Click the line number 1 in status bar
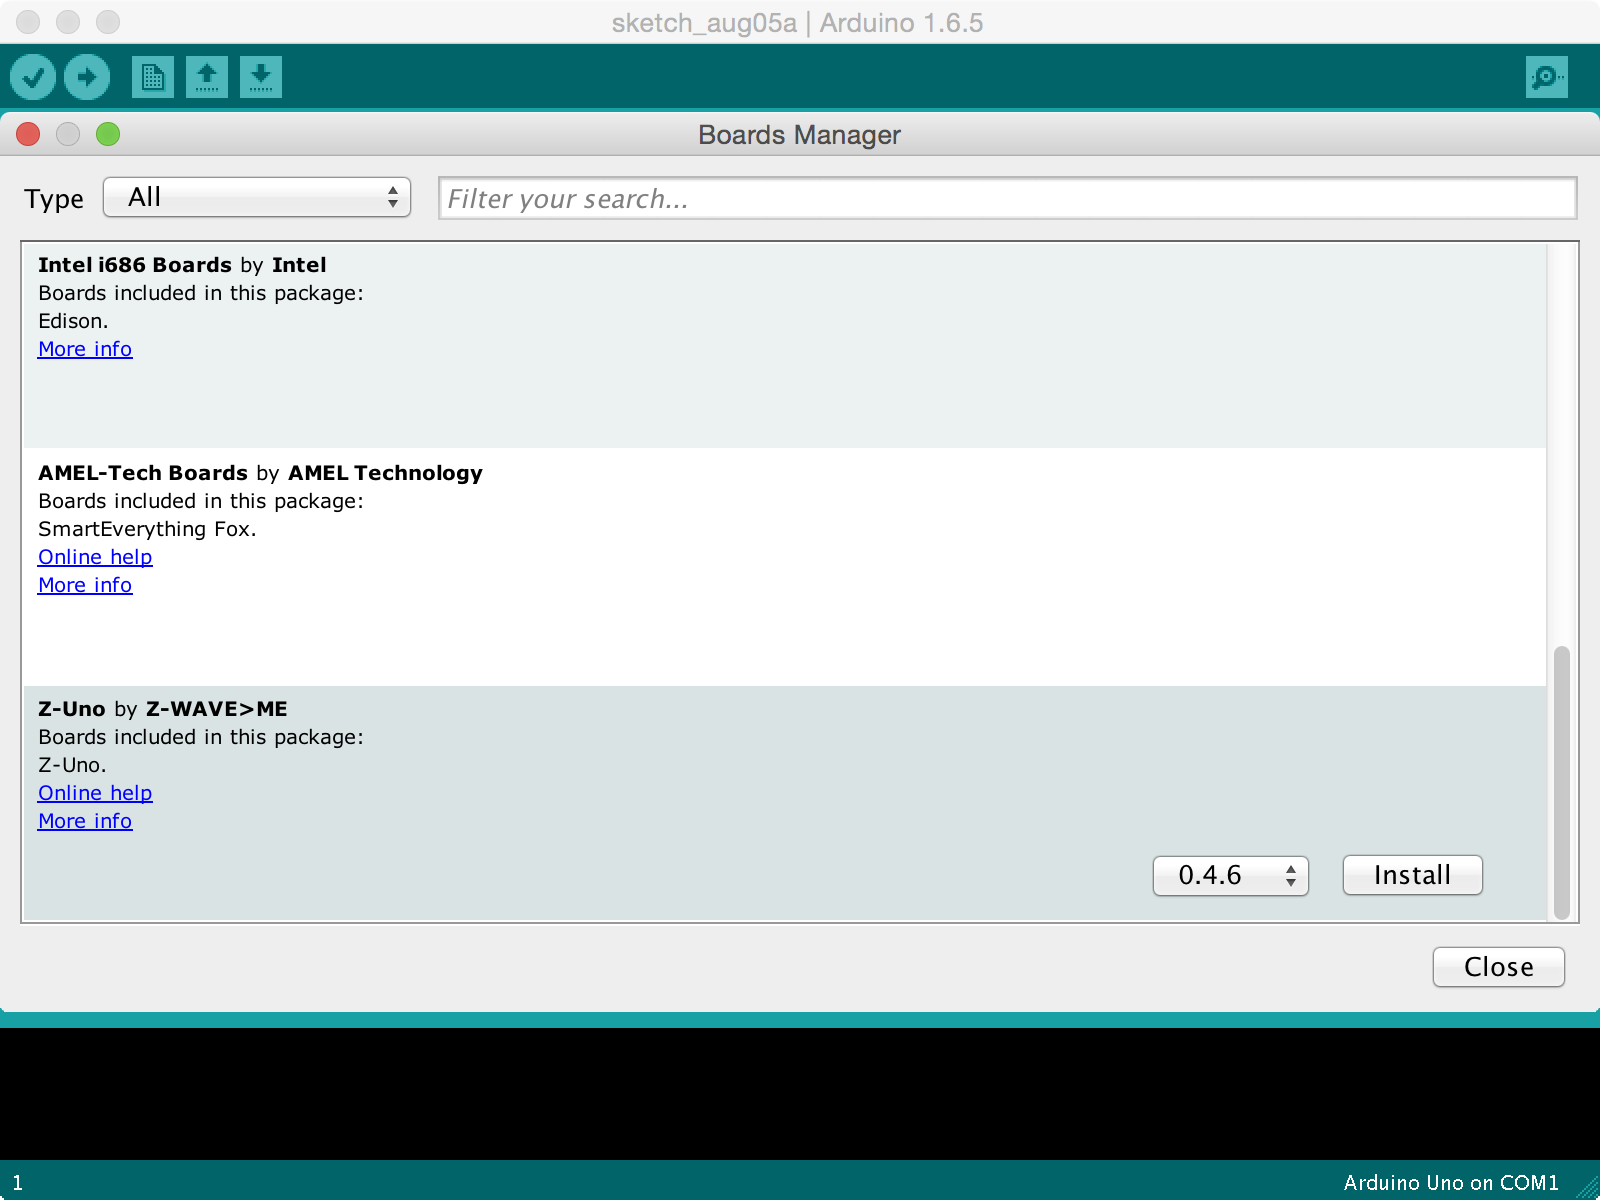This screenshot has width=1600, height=1200. click(x=17, y=1183)
